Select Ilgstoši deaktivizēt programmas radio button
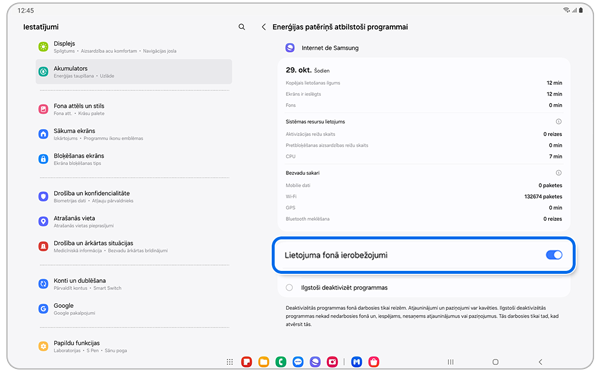 click(x=289, y=287)
